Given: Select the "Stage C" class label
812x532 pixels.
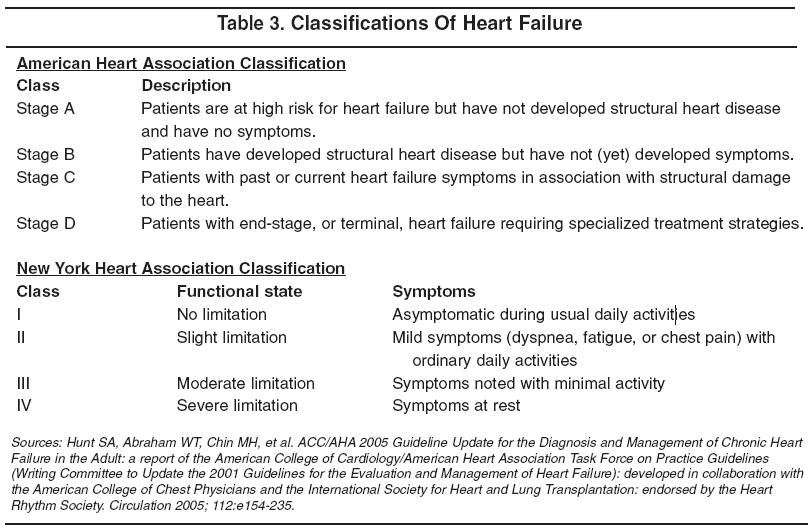Looking at the screenshot, I should [x=46, y=177].
